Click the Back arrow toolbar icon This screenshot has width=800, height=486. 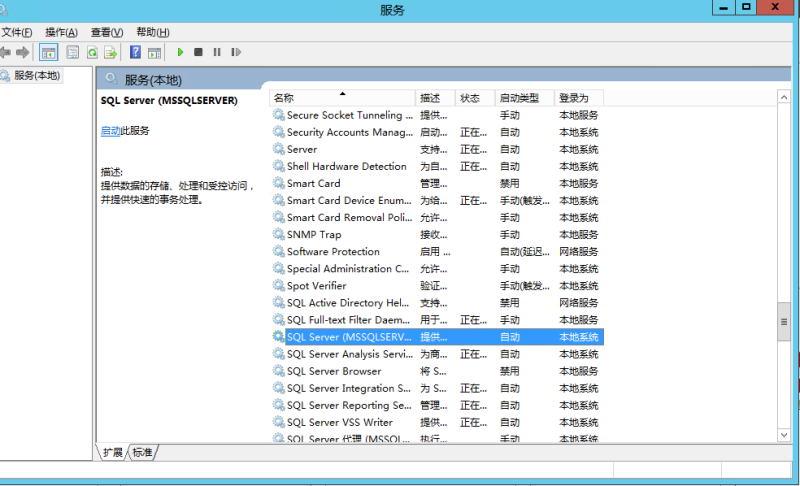point(5,52)
